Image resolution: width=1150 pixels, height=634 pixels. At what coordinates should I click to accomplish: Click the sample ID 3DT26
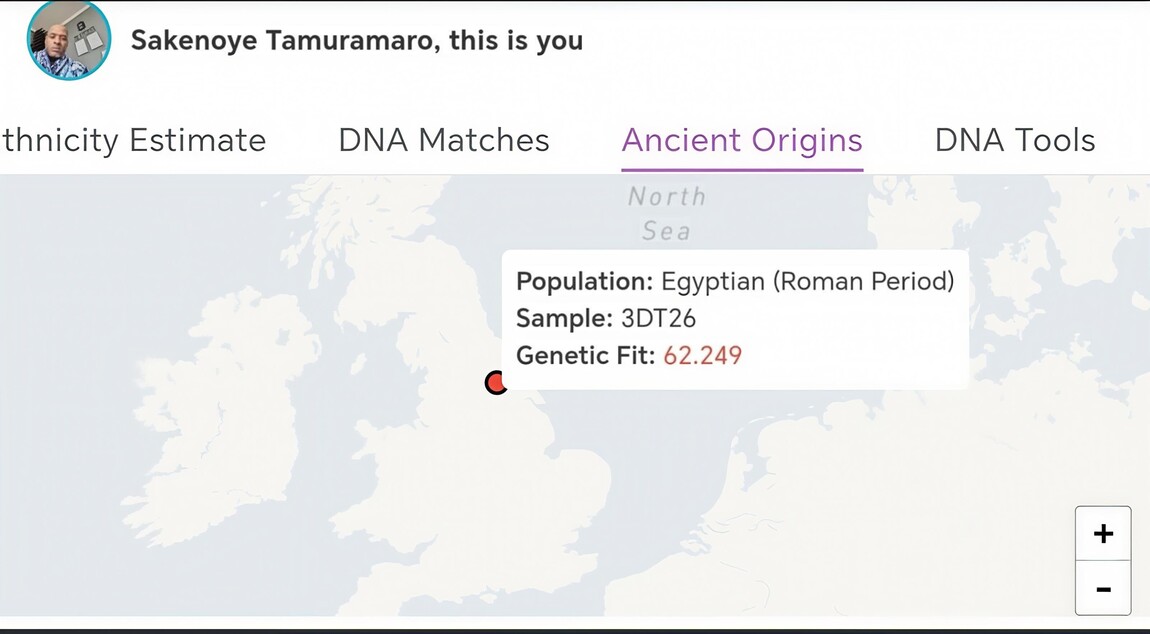(658, 319)
